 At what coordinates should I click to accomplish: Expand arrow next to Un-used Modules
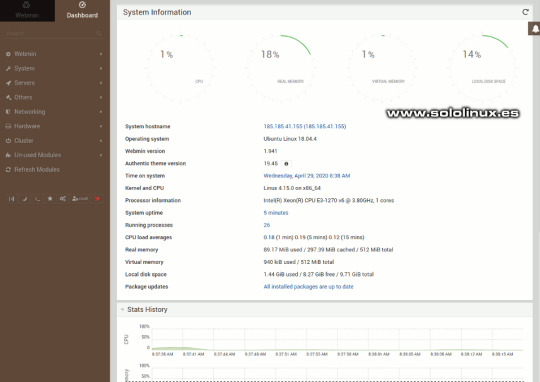[x=101, y=155]
